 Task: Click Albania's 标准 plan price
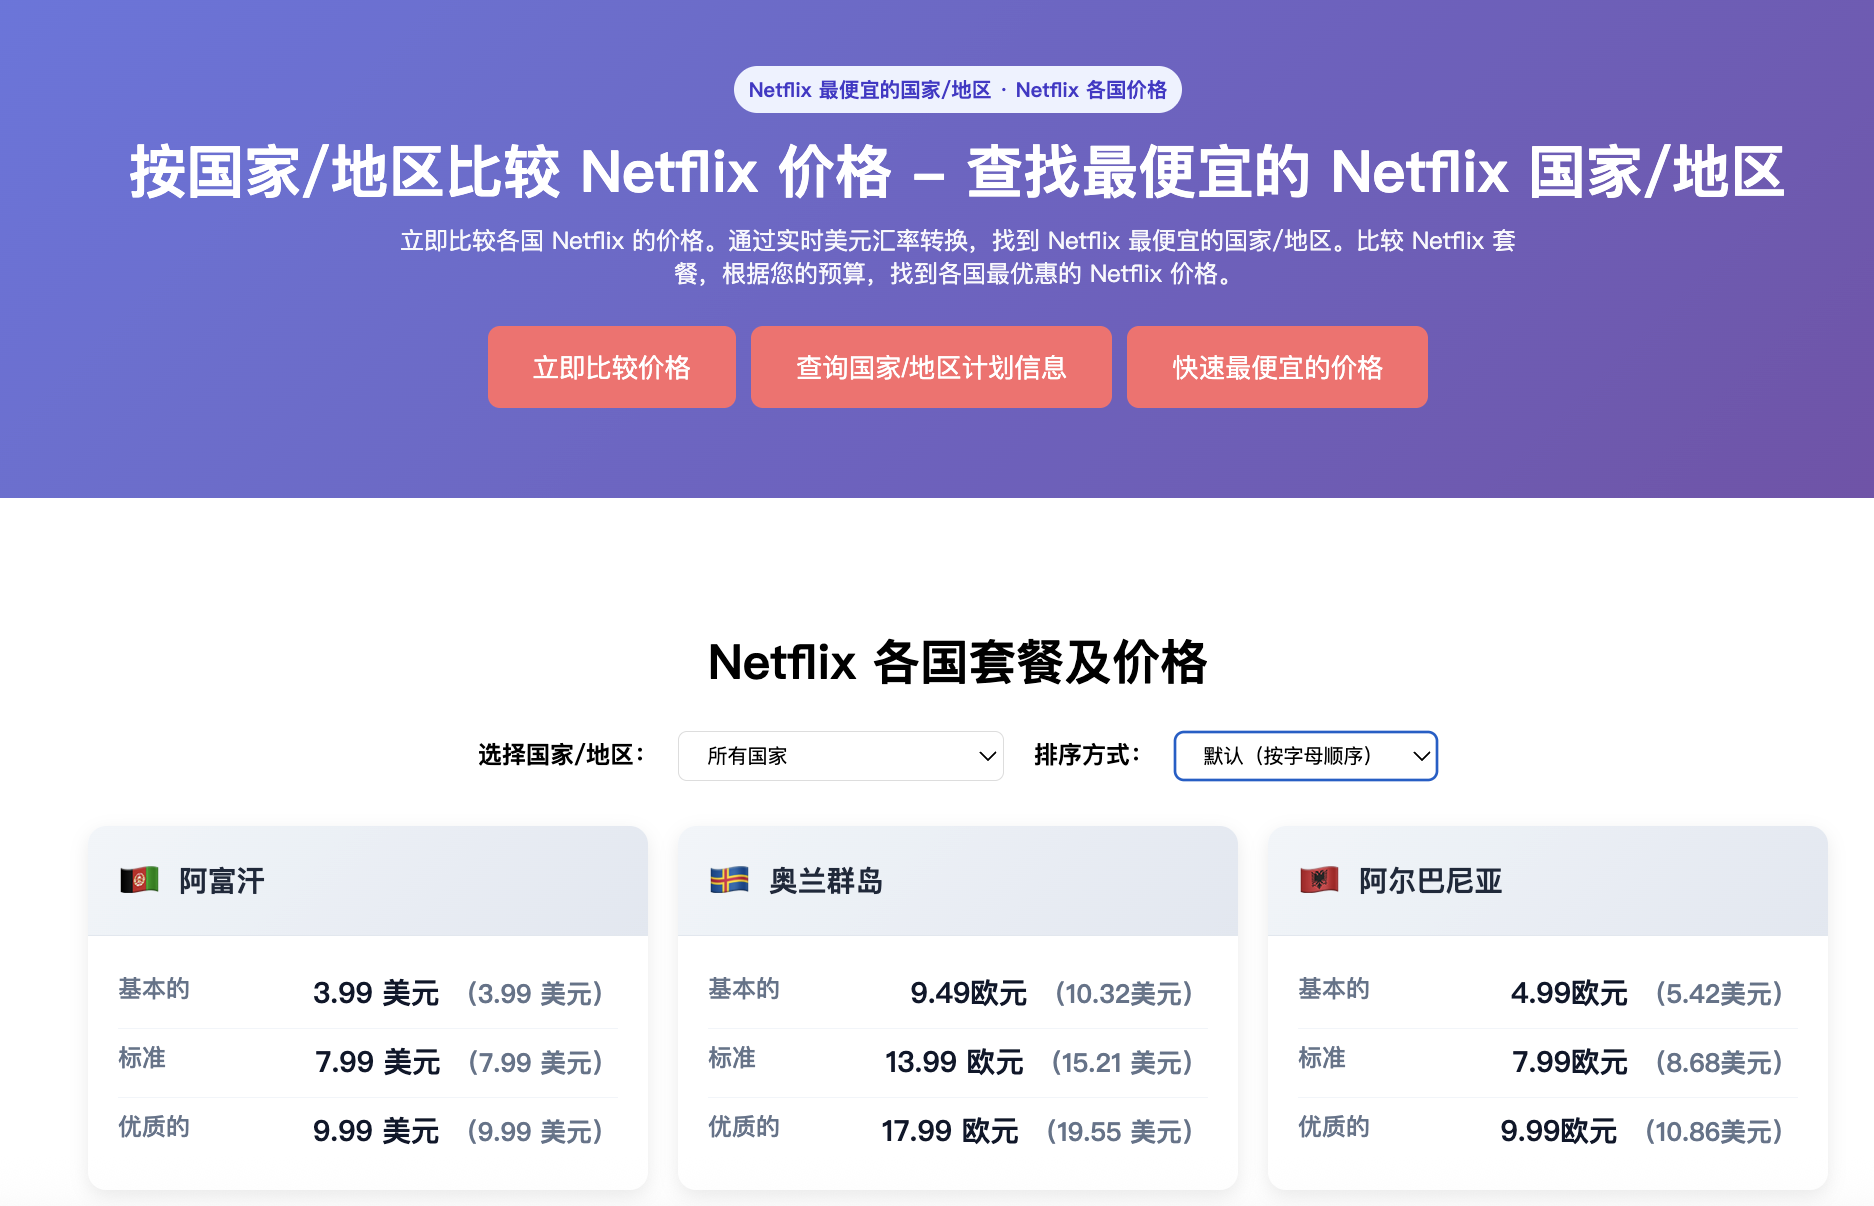click(1571, 1062)
